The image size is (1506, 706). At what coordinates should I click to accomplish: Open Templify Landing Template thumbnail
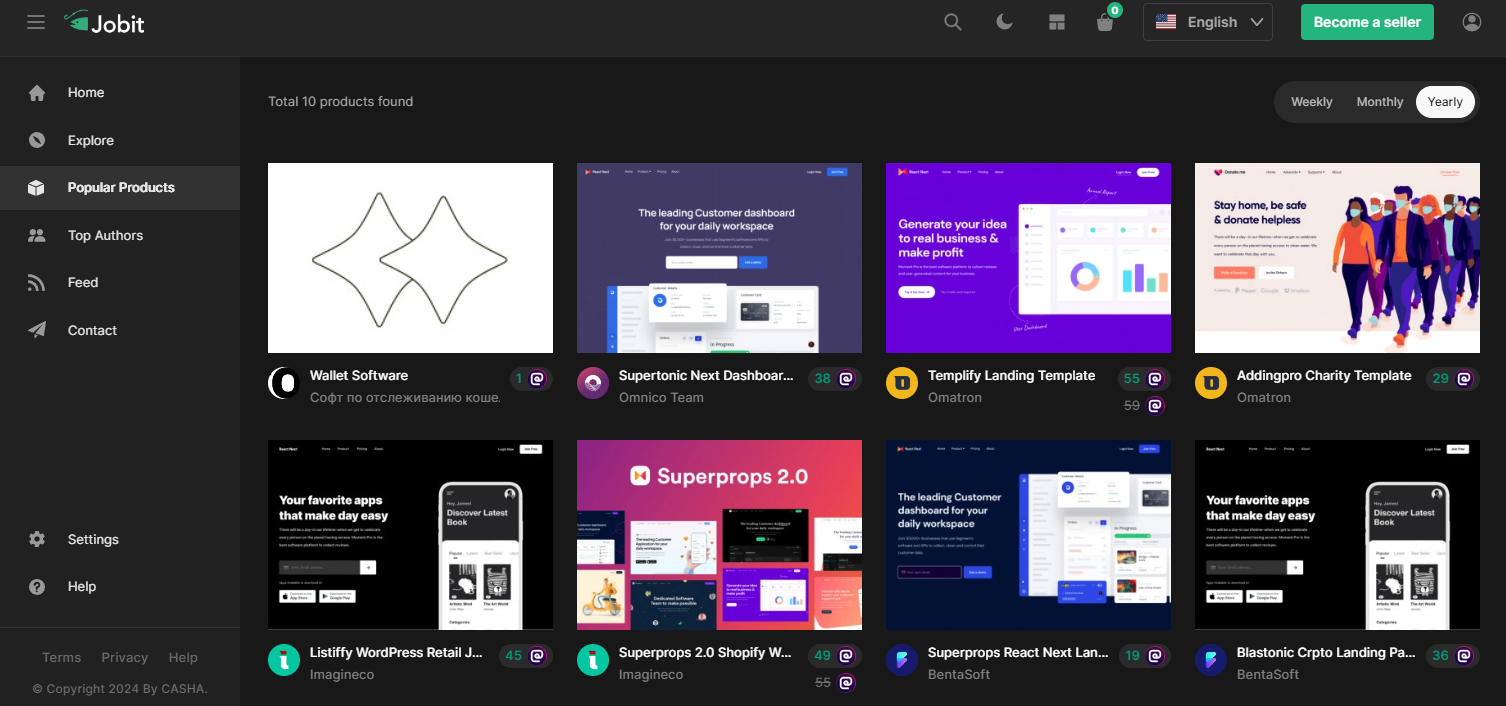click(x=1028, y=258)
